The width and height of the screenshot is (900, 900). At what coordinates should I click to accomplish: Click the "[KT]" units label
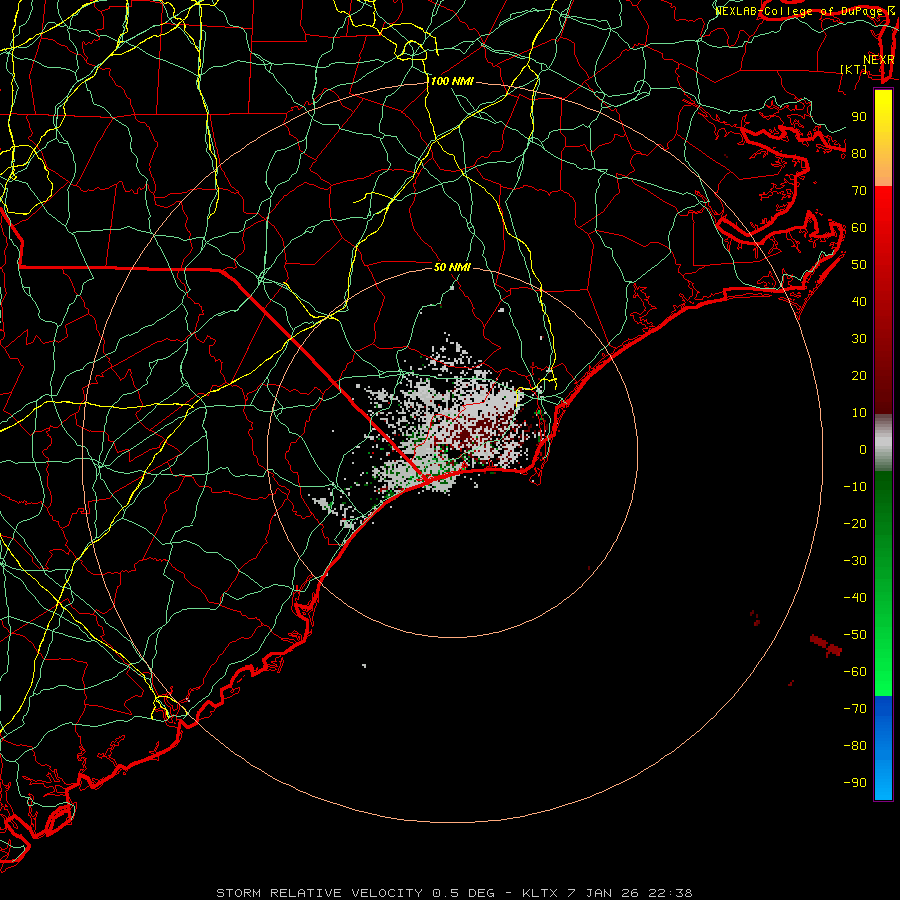pyautogui.click(x=854, y=69)
